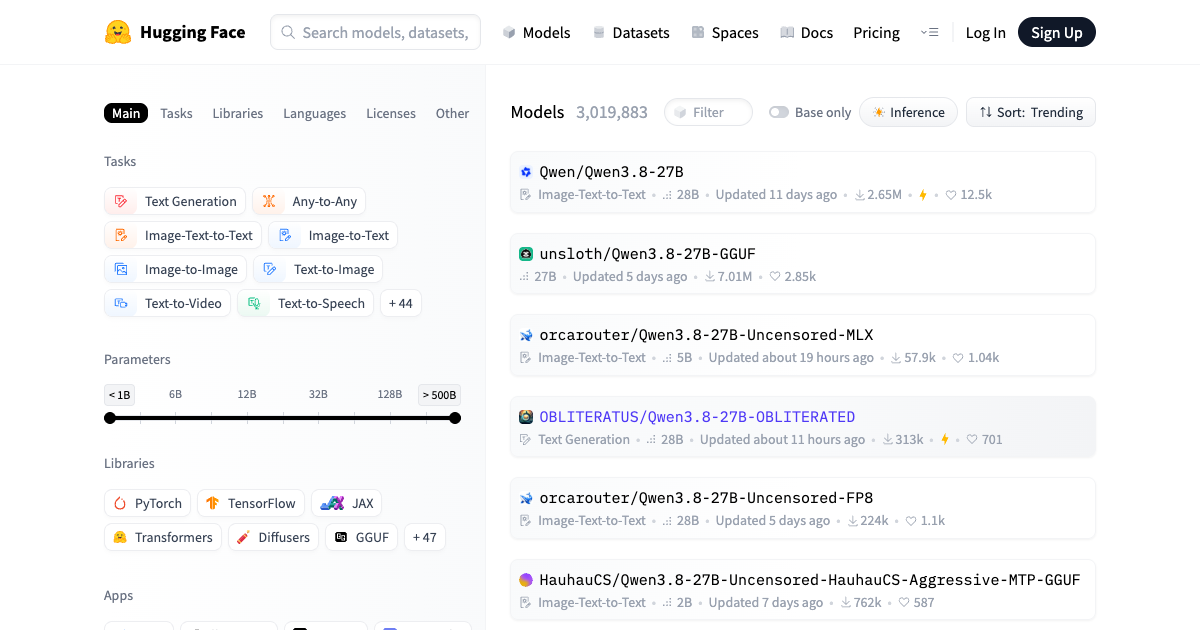Expand the +44 more tasks list
Screen dimensions: 1200x630
401,303
